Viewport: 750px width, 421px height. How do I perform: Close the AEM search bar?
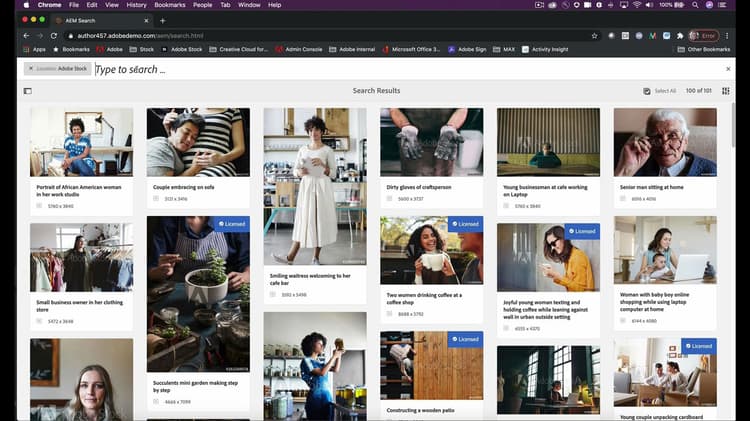pyautogui.click(x=728, y=69)
